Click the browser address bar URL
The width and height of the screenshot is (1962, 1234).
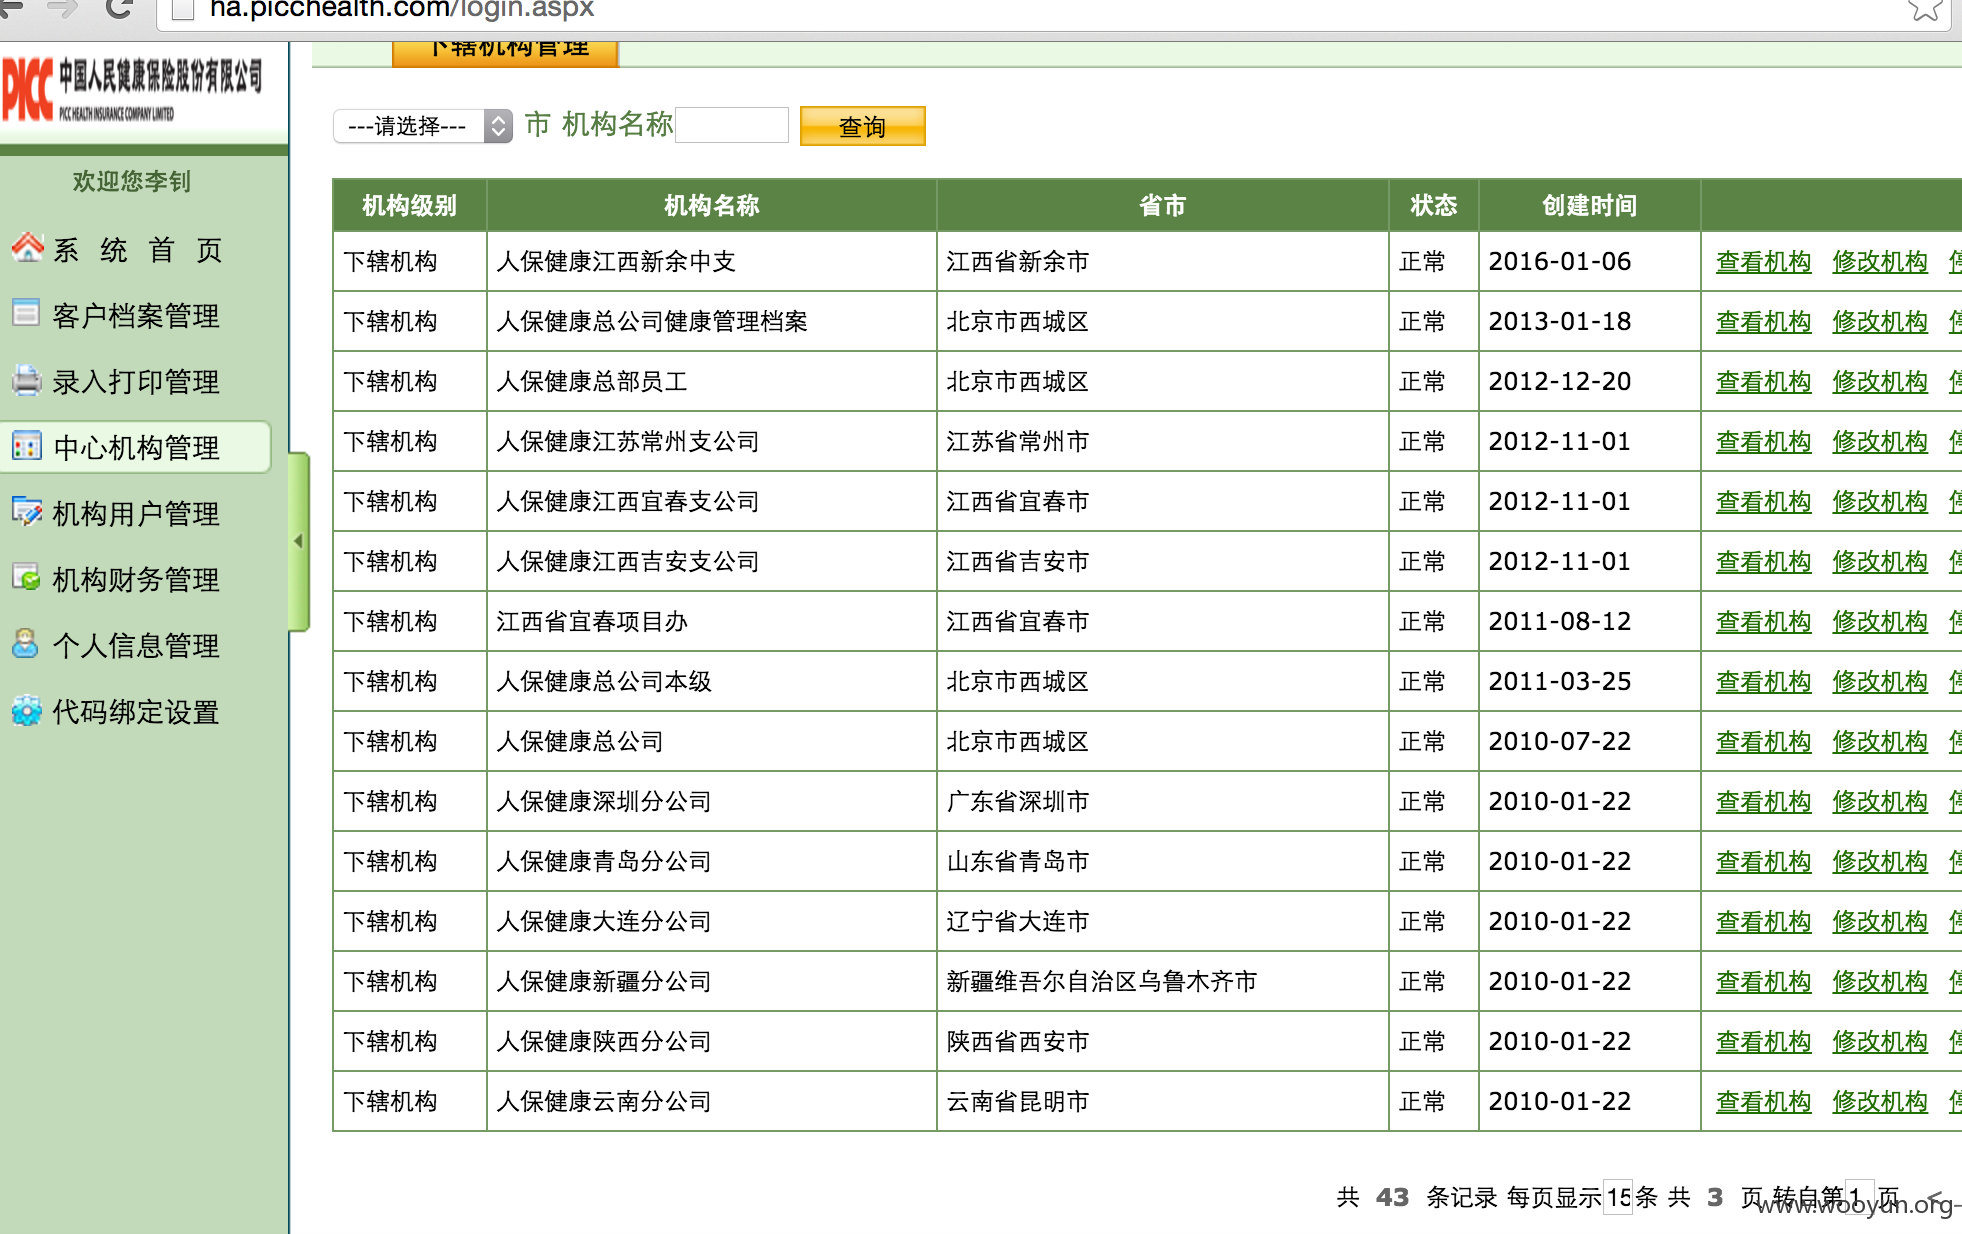[x=402, y=9]
